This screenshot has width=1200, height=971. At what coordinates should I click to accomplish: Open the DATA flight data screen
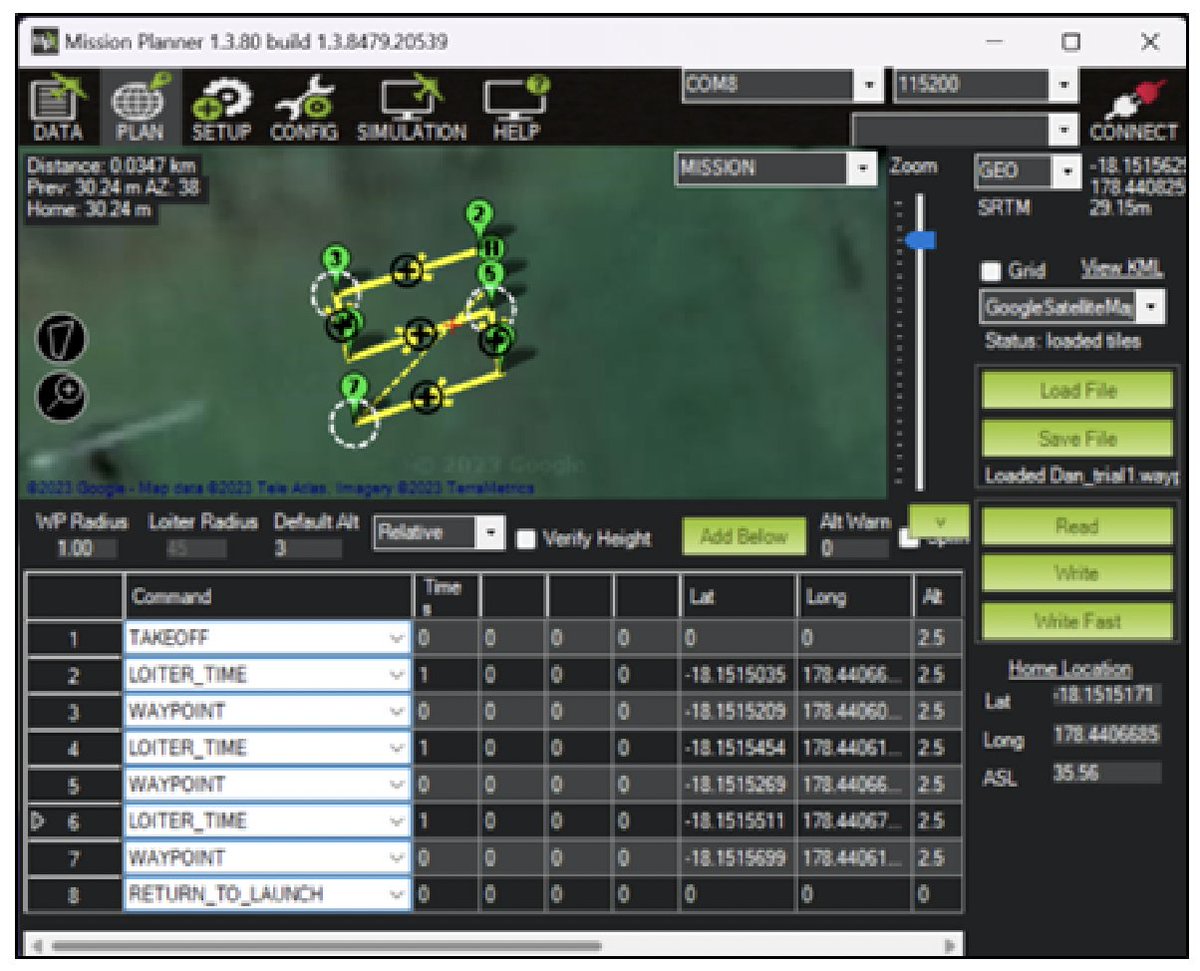[x=57, y=108]
